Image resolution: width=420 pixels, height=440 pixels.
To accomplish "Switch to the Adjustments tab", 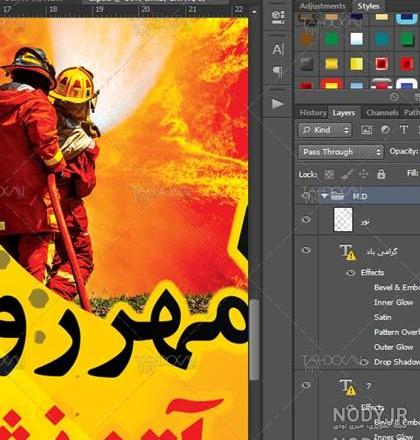I will click(322, 6).
